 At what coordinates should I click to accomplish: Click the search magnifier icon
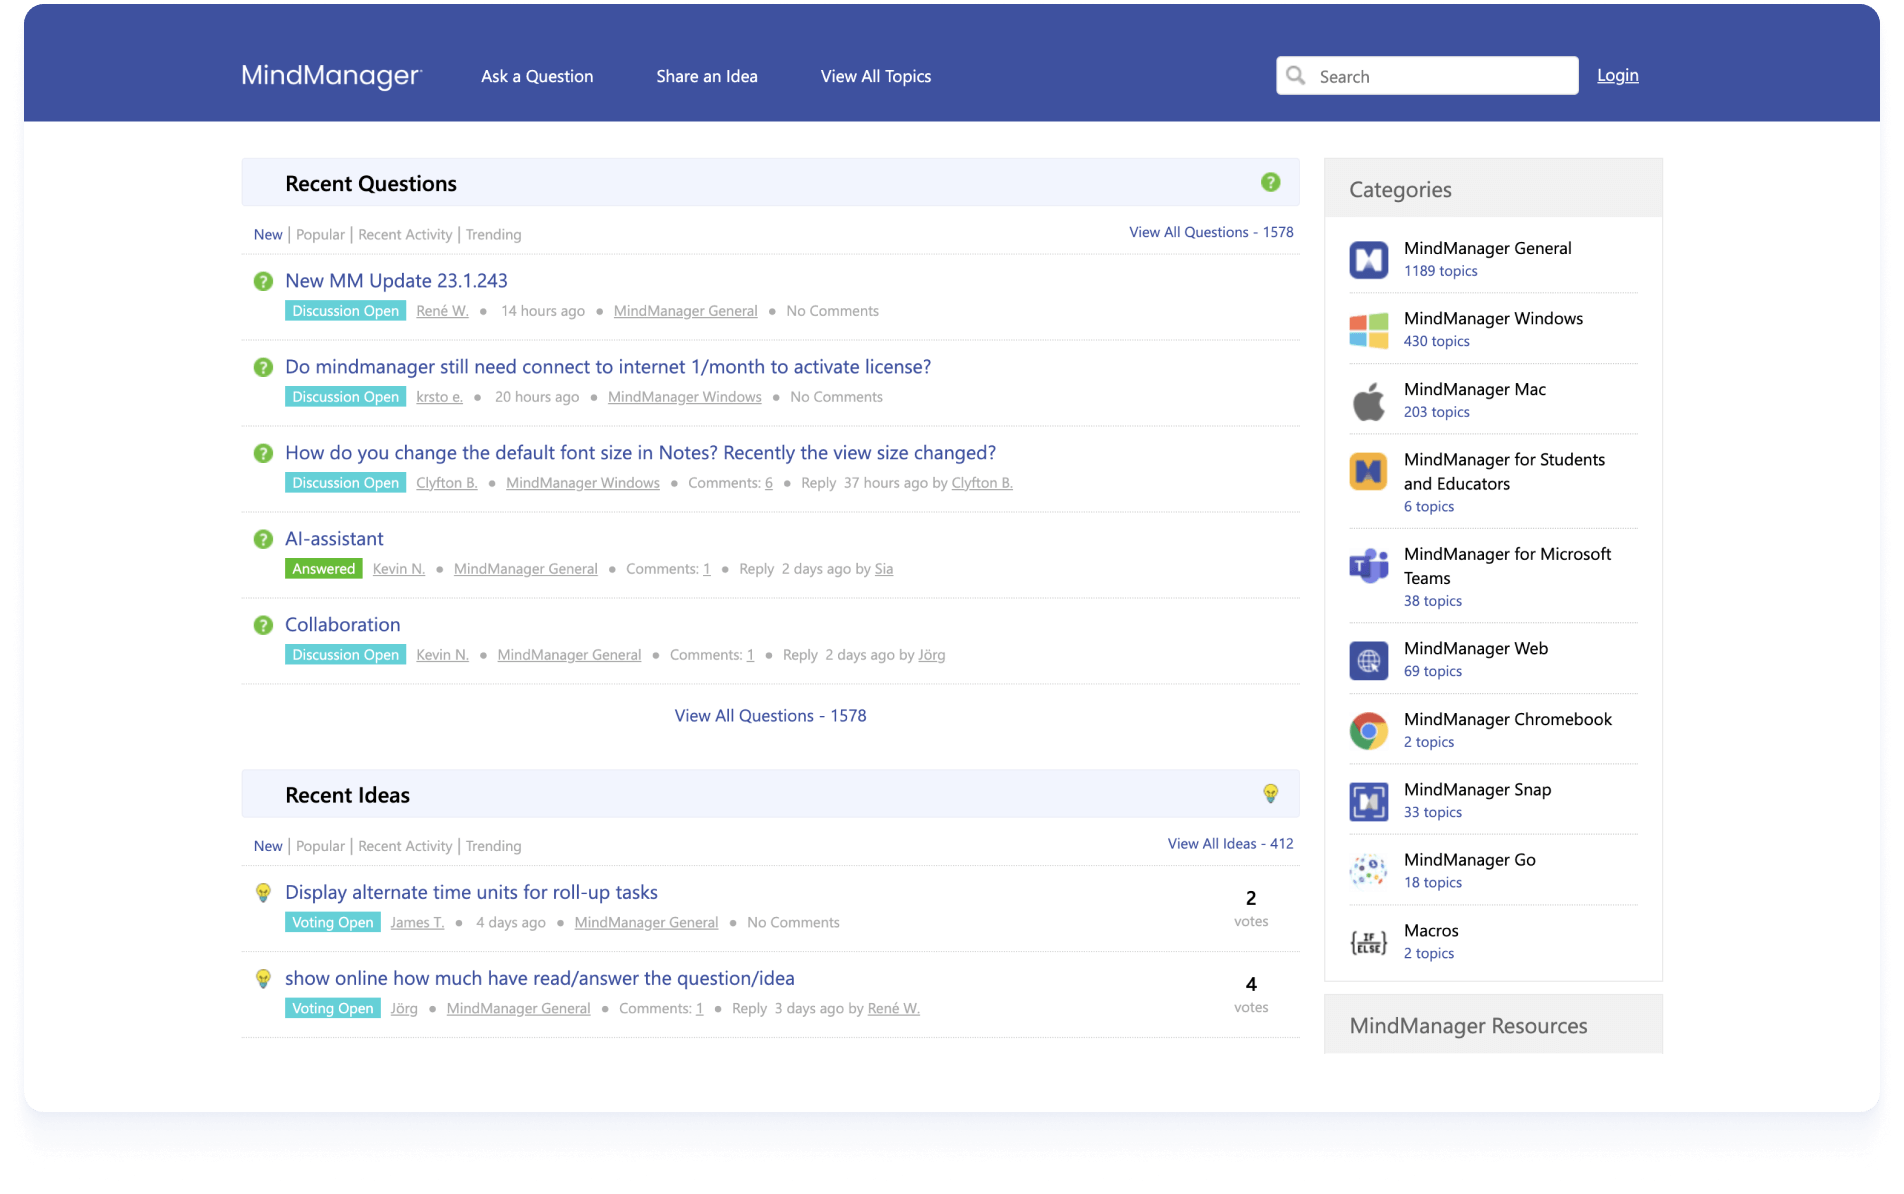tap(1296, 76)
